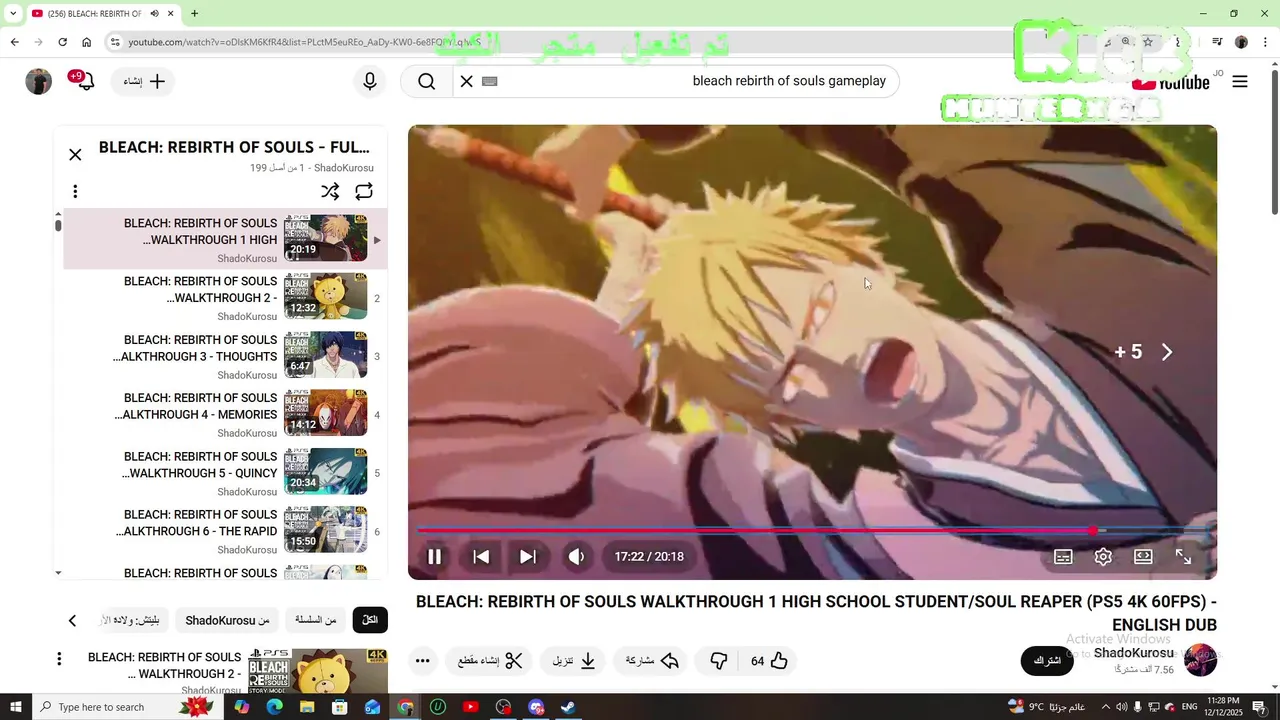Open the 'إنشاء' create button

click(145, 81)
